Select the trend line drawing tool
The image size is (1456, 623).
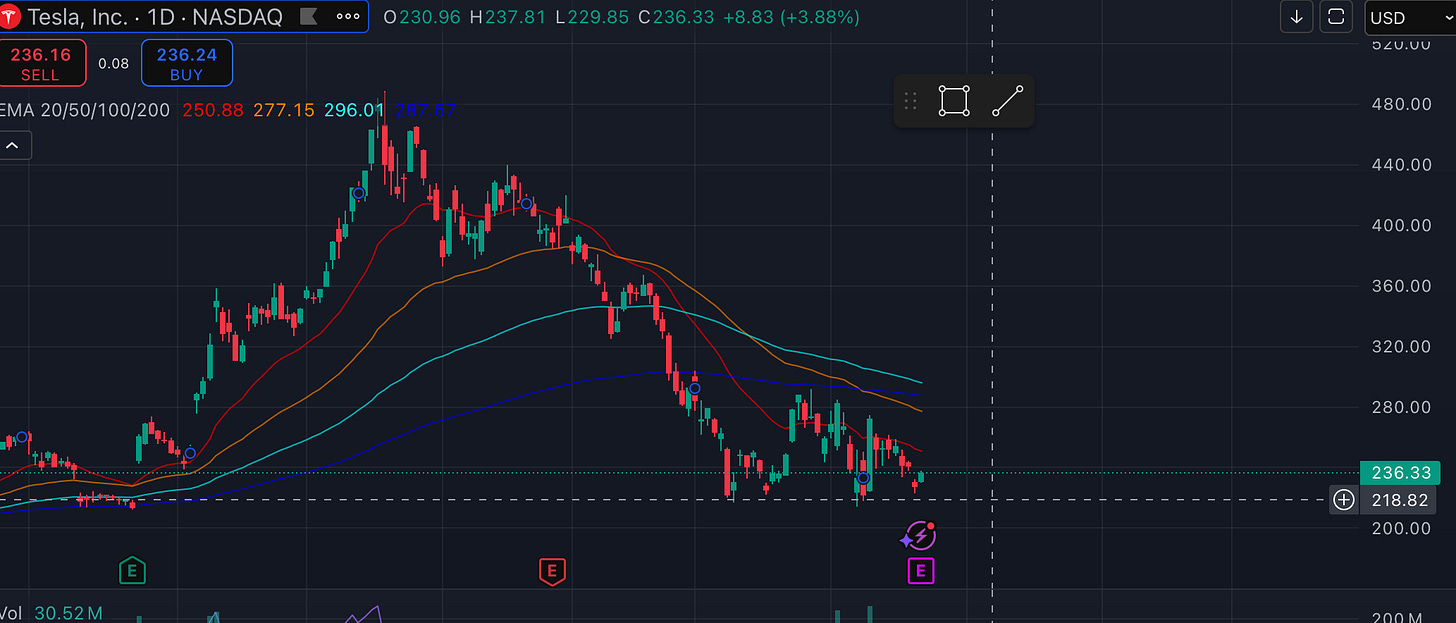pos(1008,101)
